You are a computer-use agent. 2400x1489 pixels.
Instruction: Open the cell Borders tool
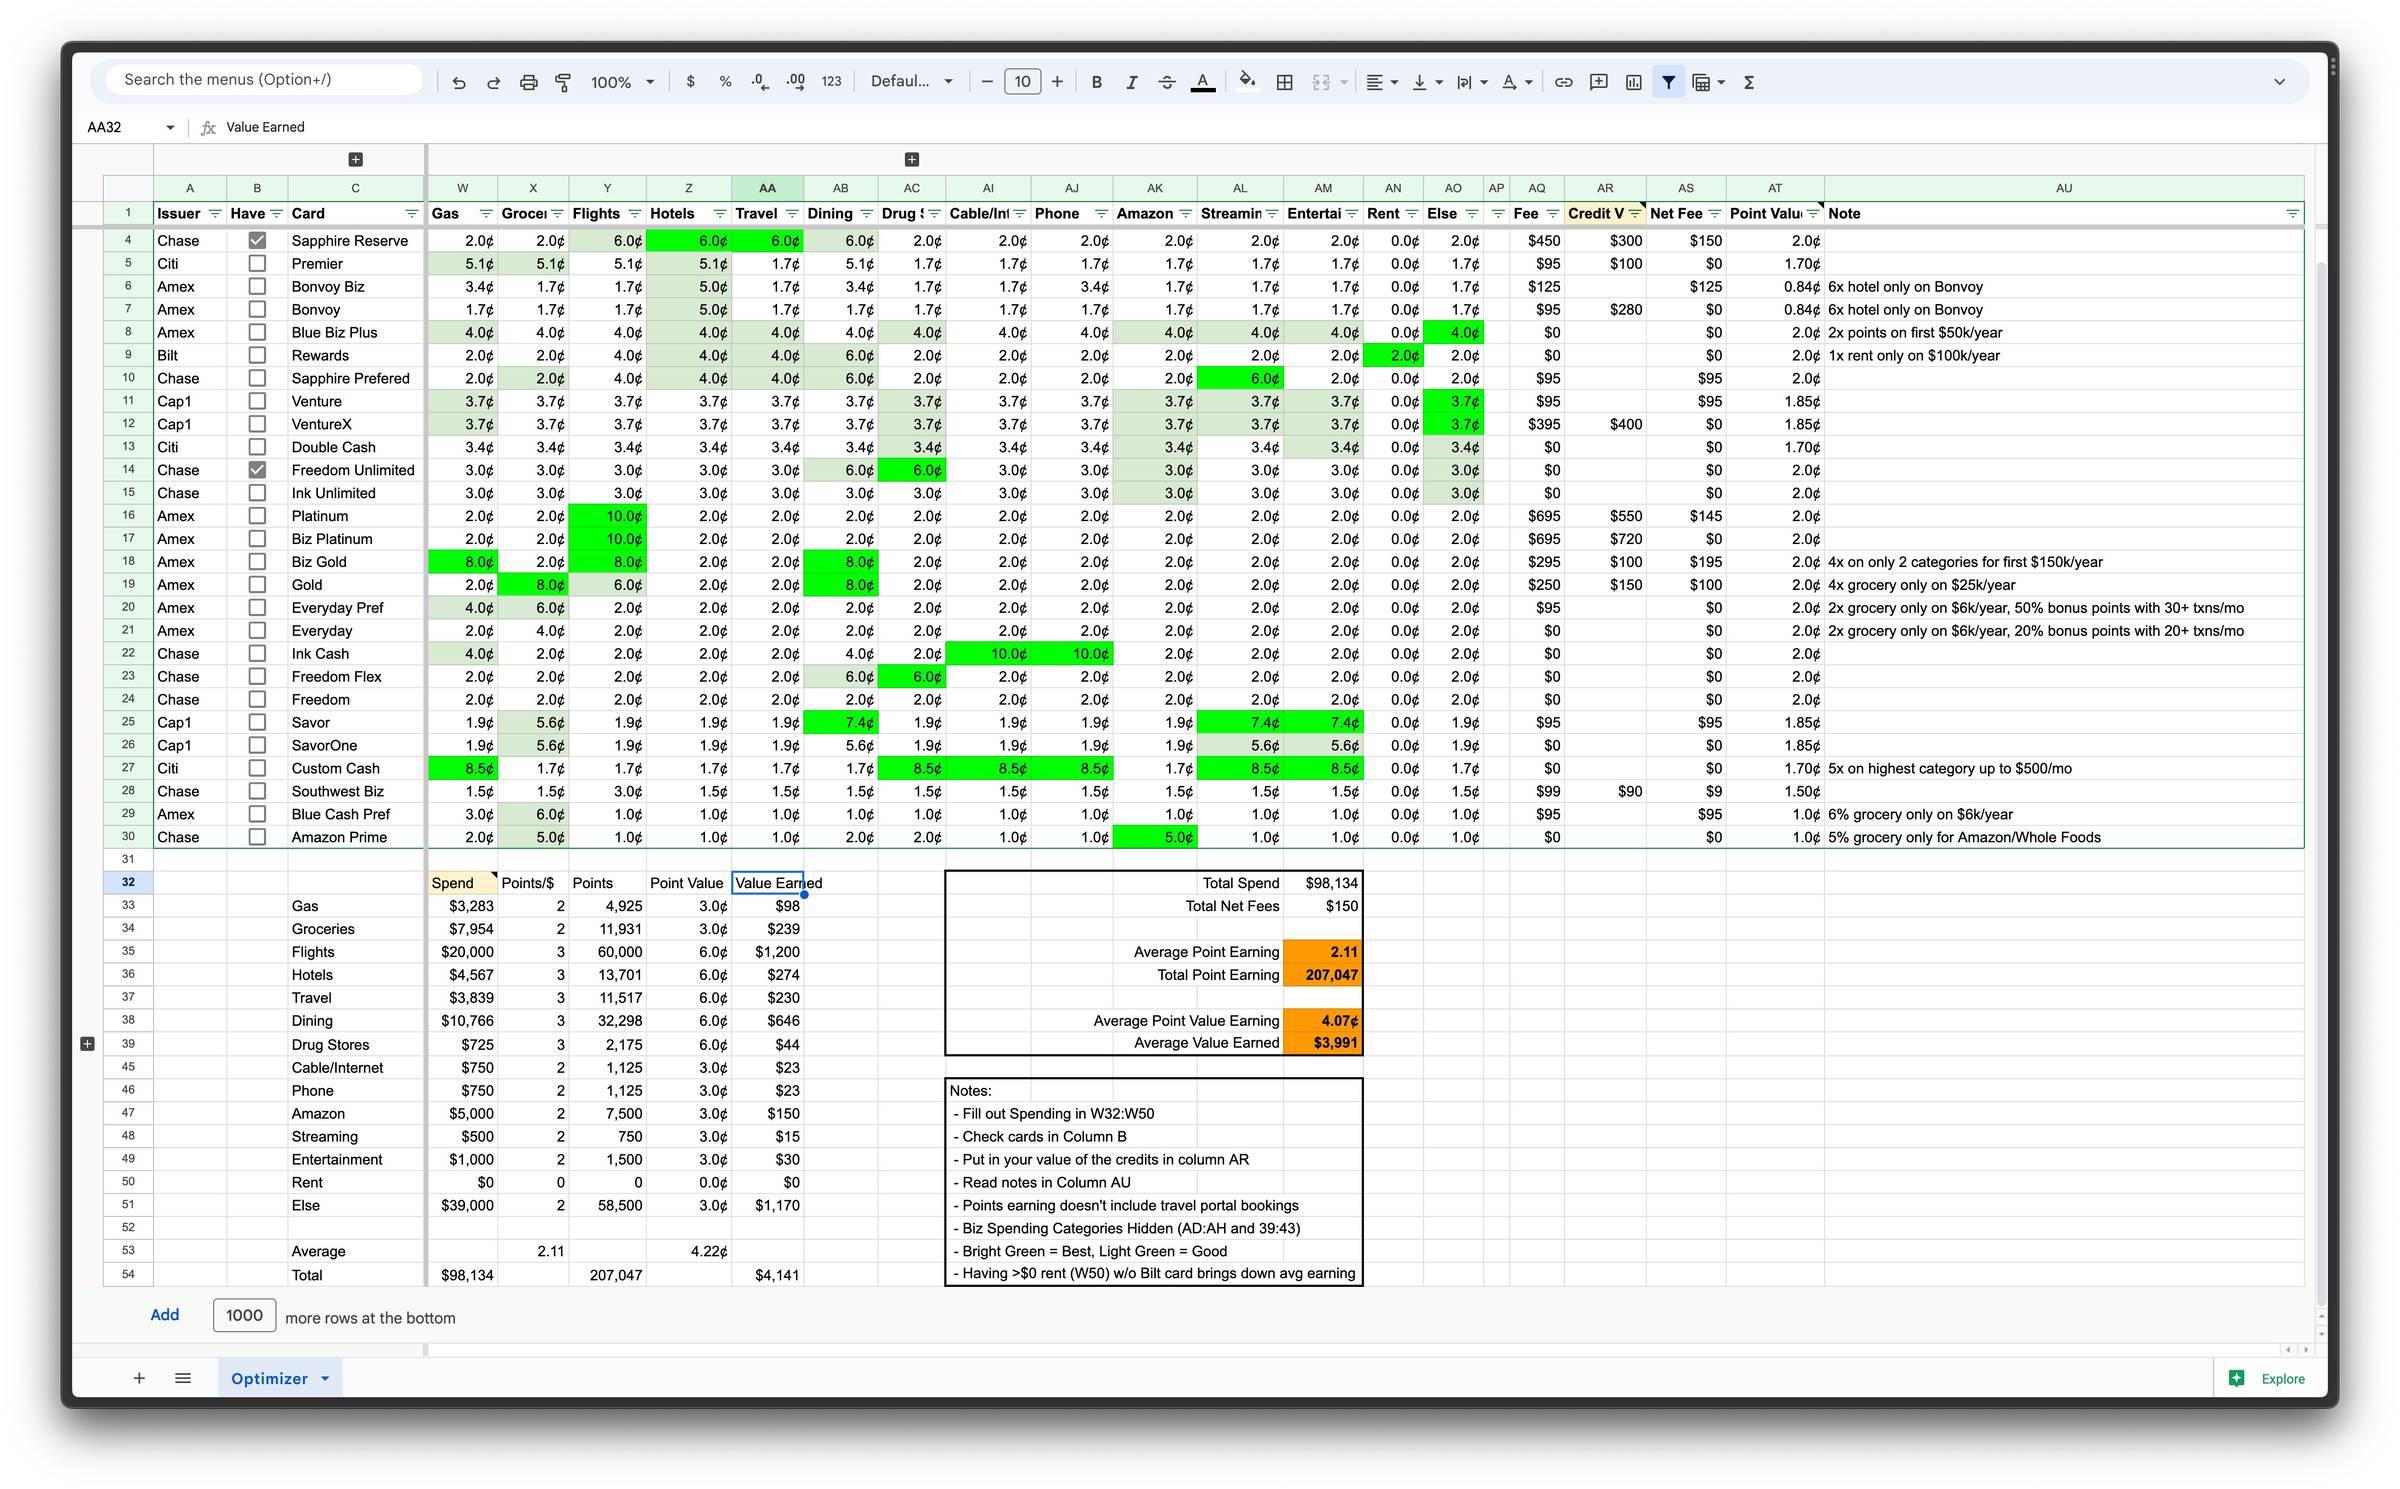(1284, 82)
